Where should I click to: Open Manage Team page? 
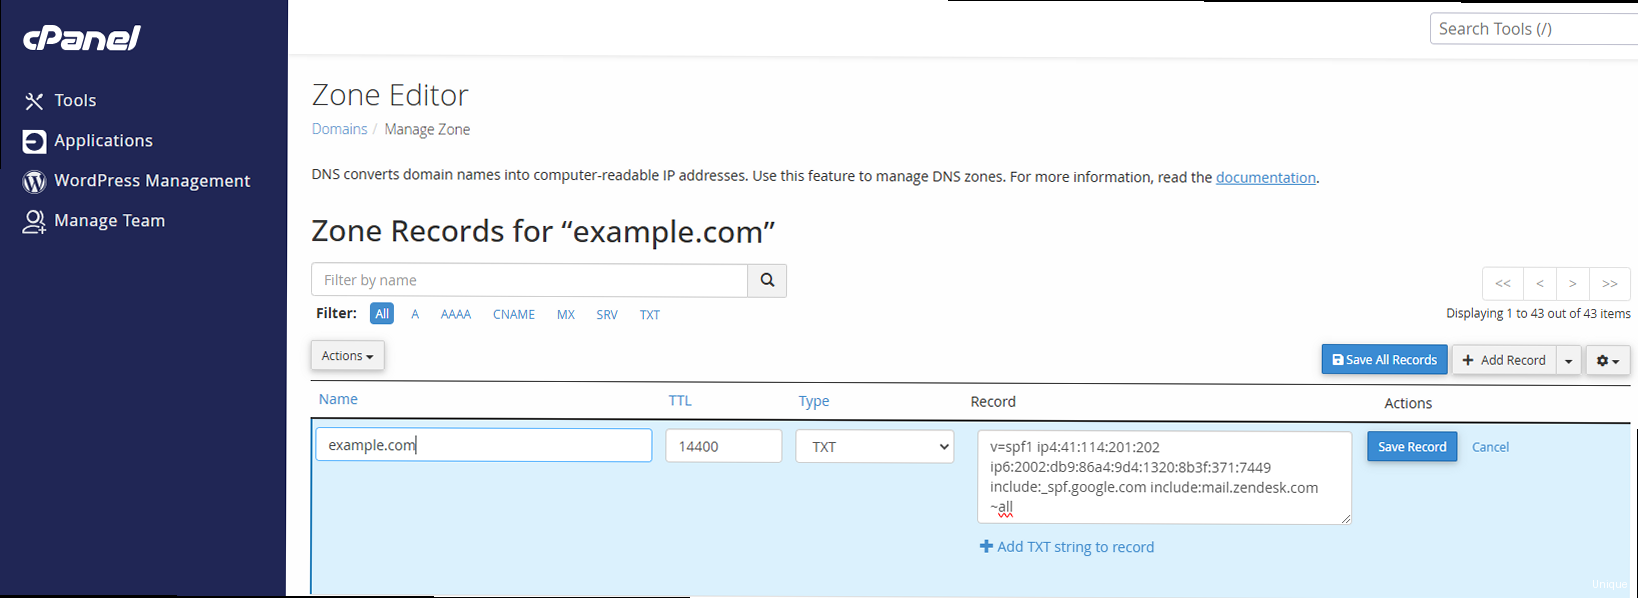pyautogui.click(x=108, y=221)
